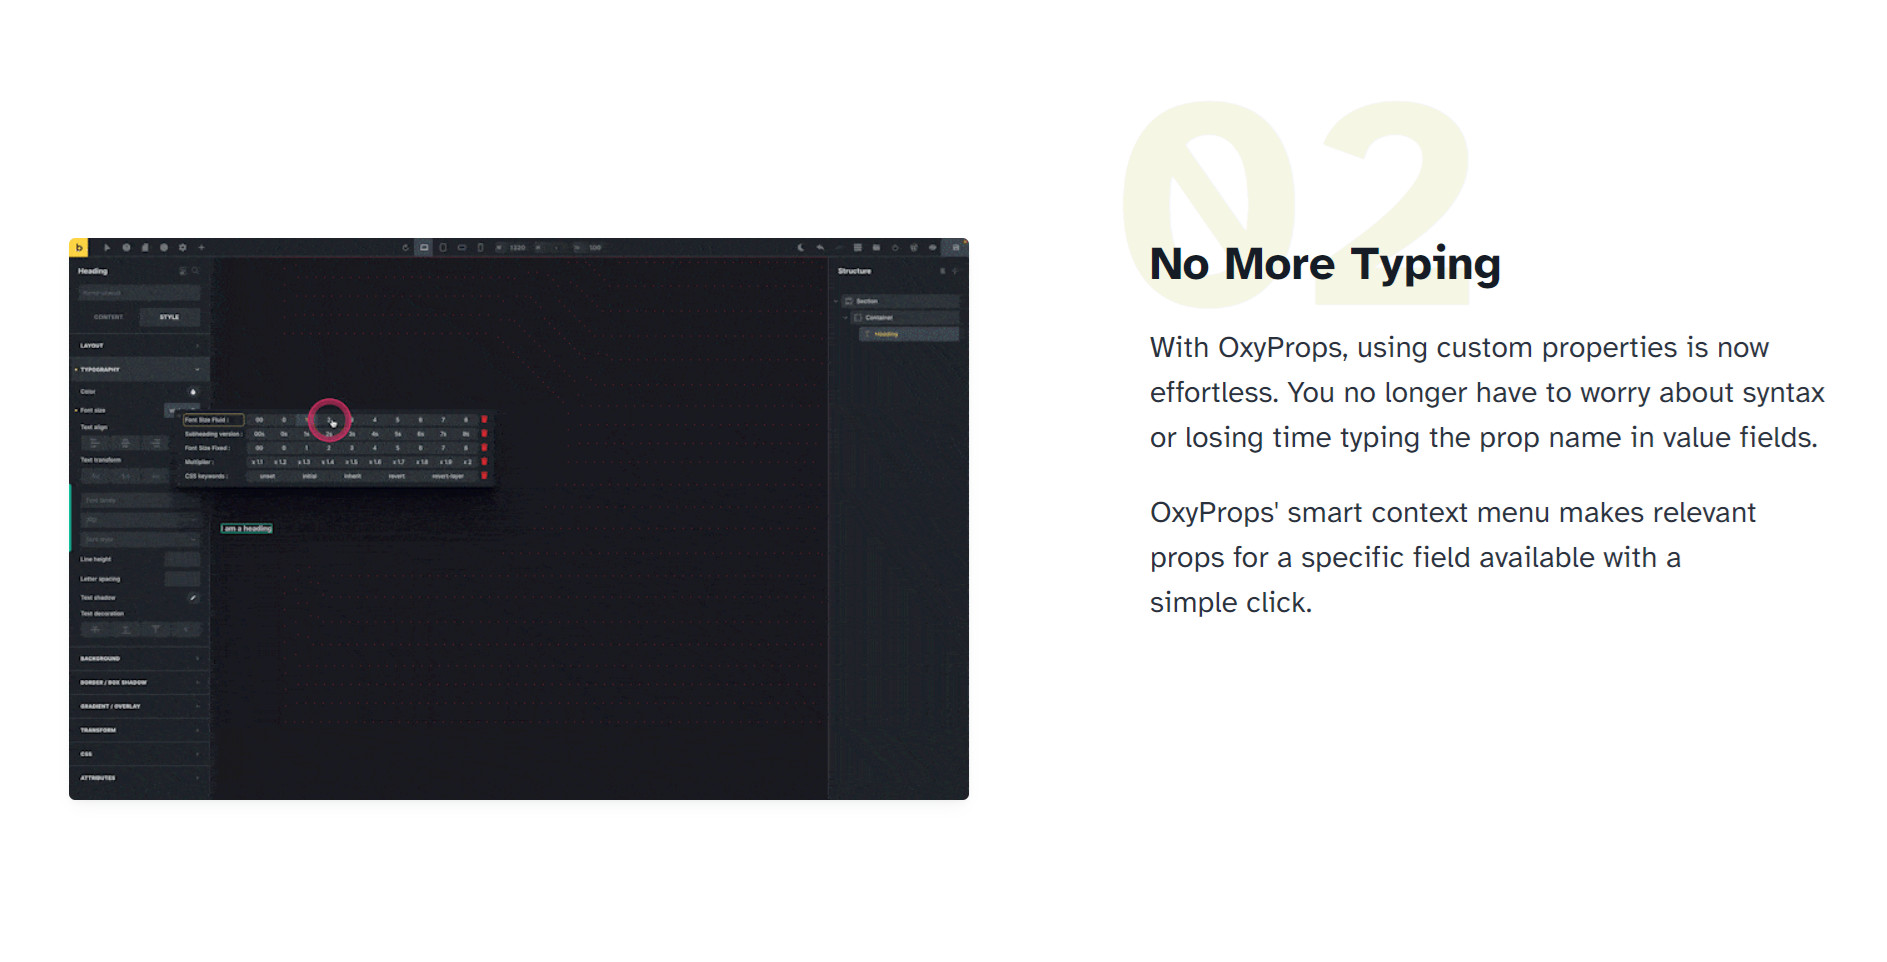Toggle the underline Text decoration button

[125, 630]
